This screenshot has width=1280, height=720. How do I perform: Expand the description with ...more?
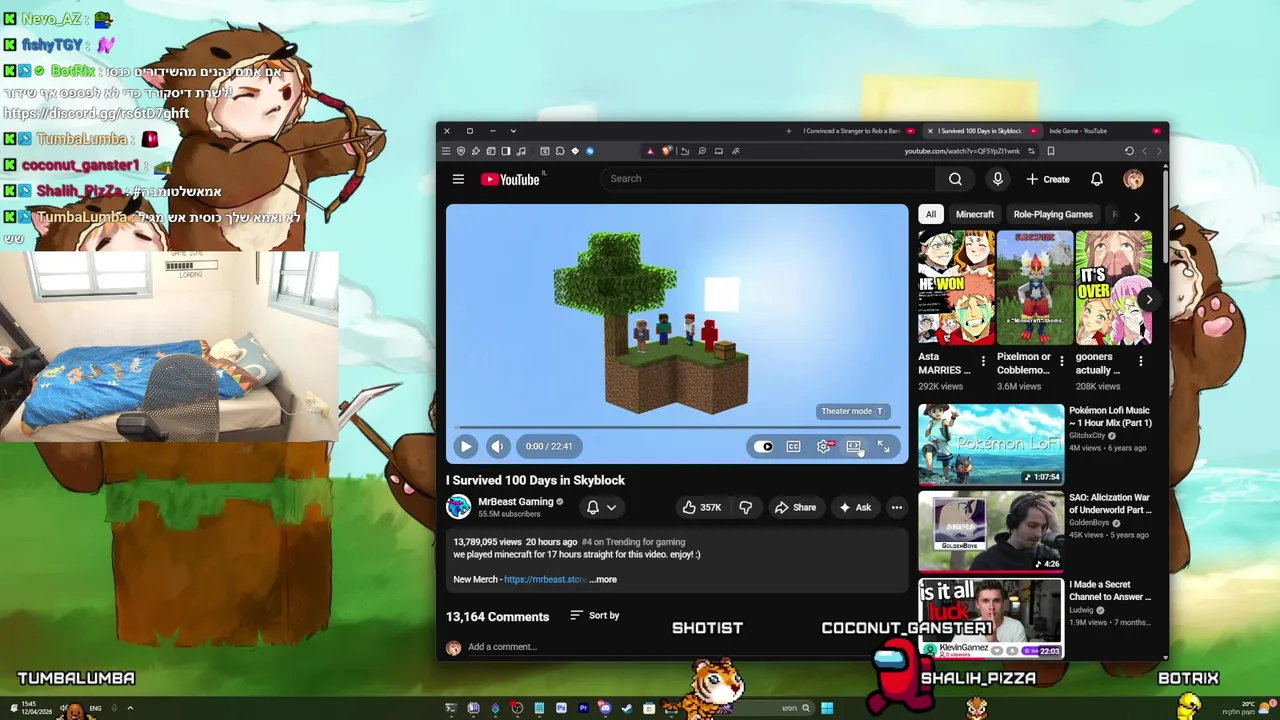tap(603, 579)
